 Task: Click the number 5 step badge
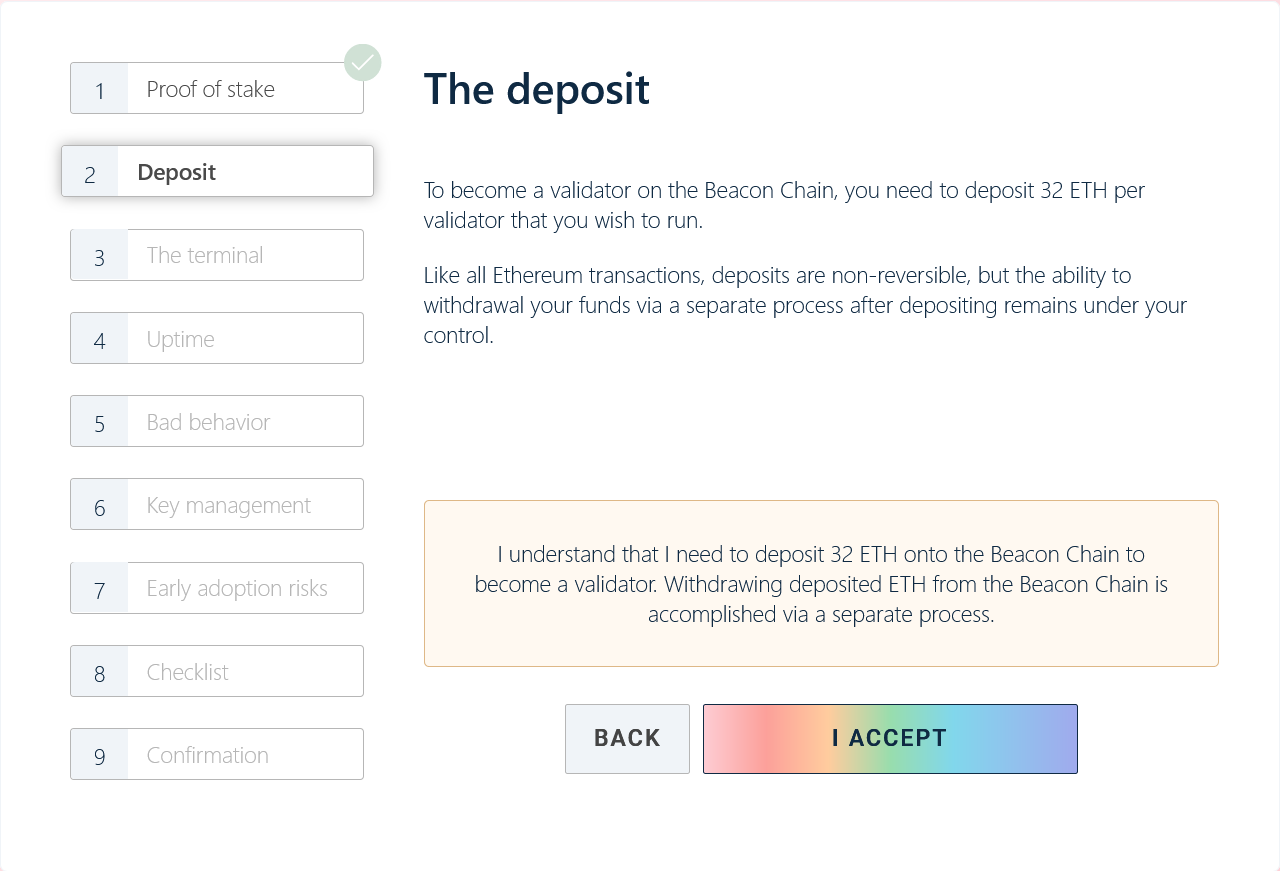pos(100,423)
